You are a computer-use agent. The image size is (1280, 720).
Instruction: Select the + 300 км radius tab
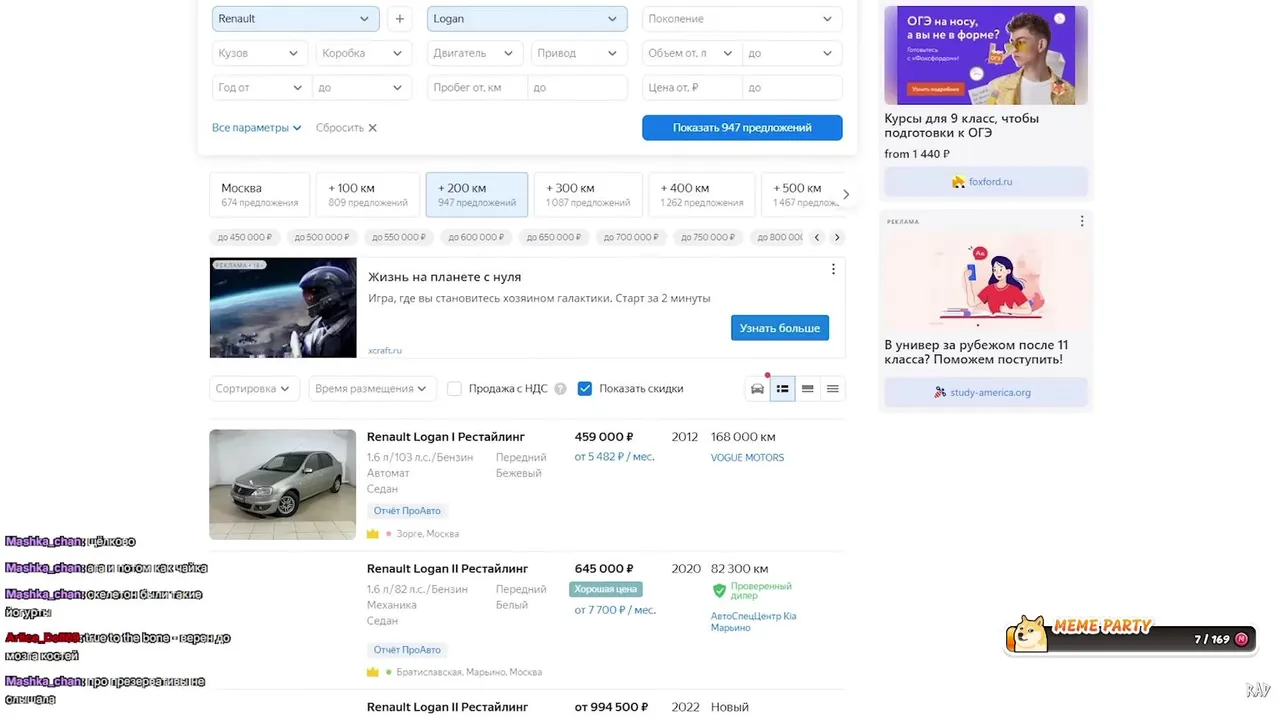point(588,194)
